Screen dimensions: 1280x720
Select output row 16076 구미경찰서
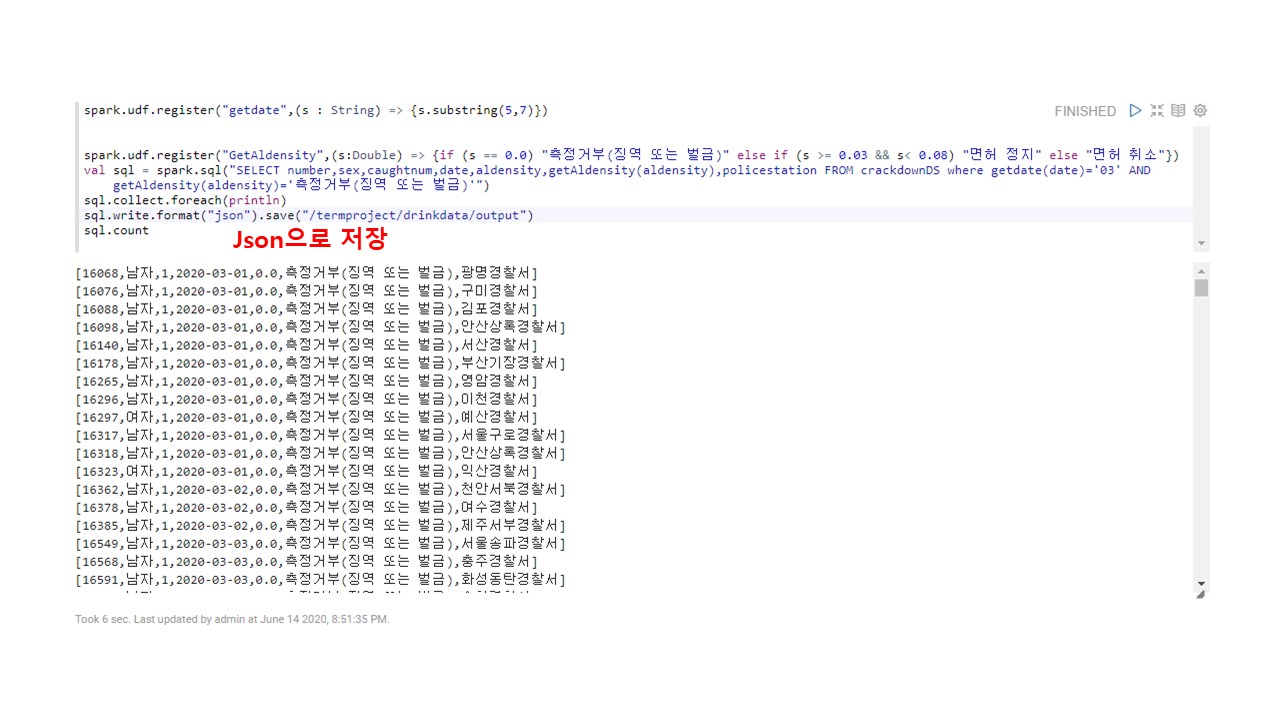(x=306, y=291)
